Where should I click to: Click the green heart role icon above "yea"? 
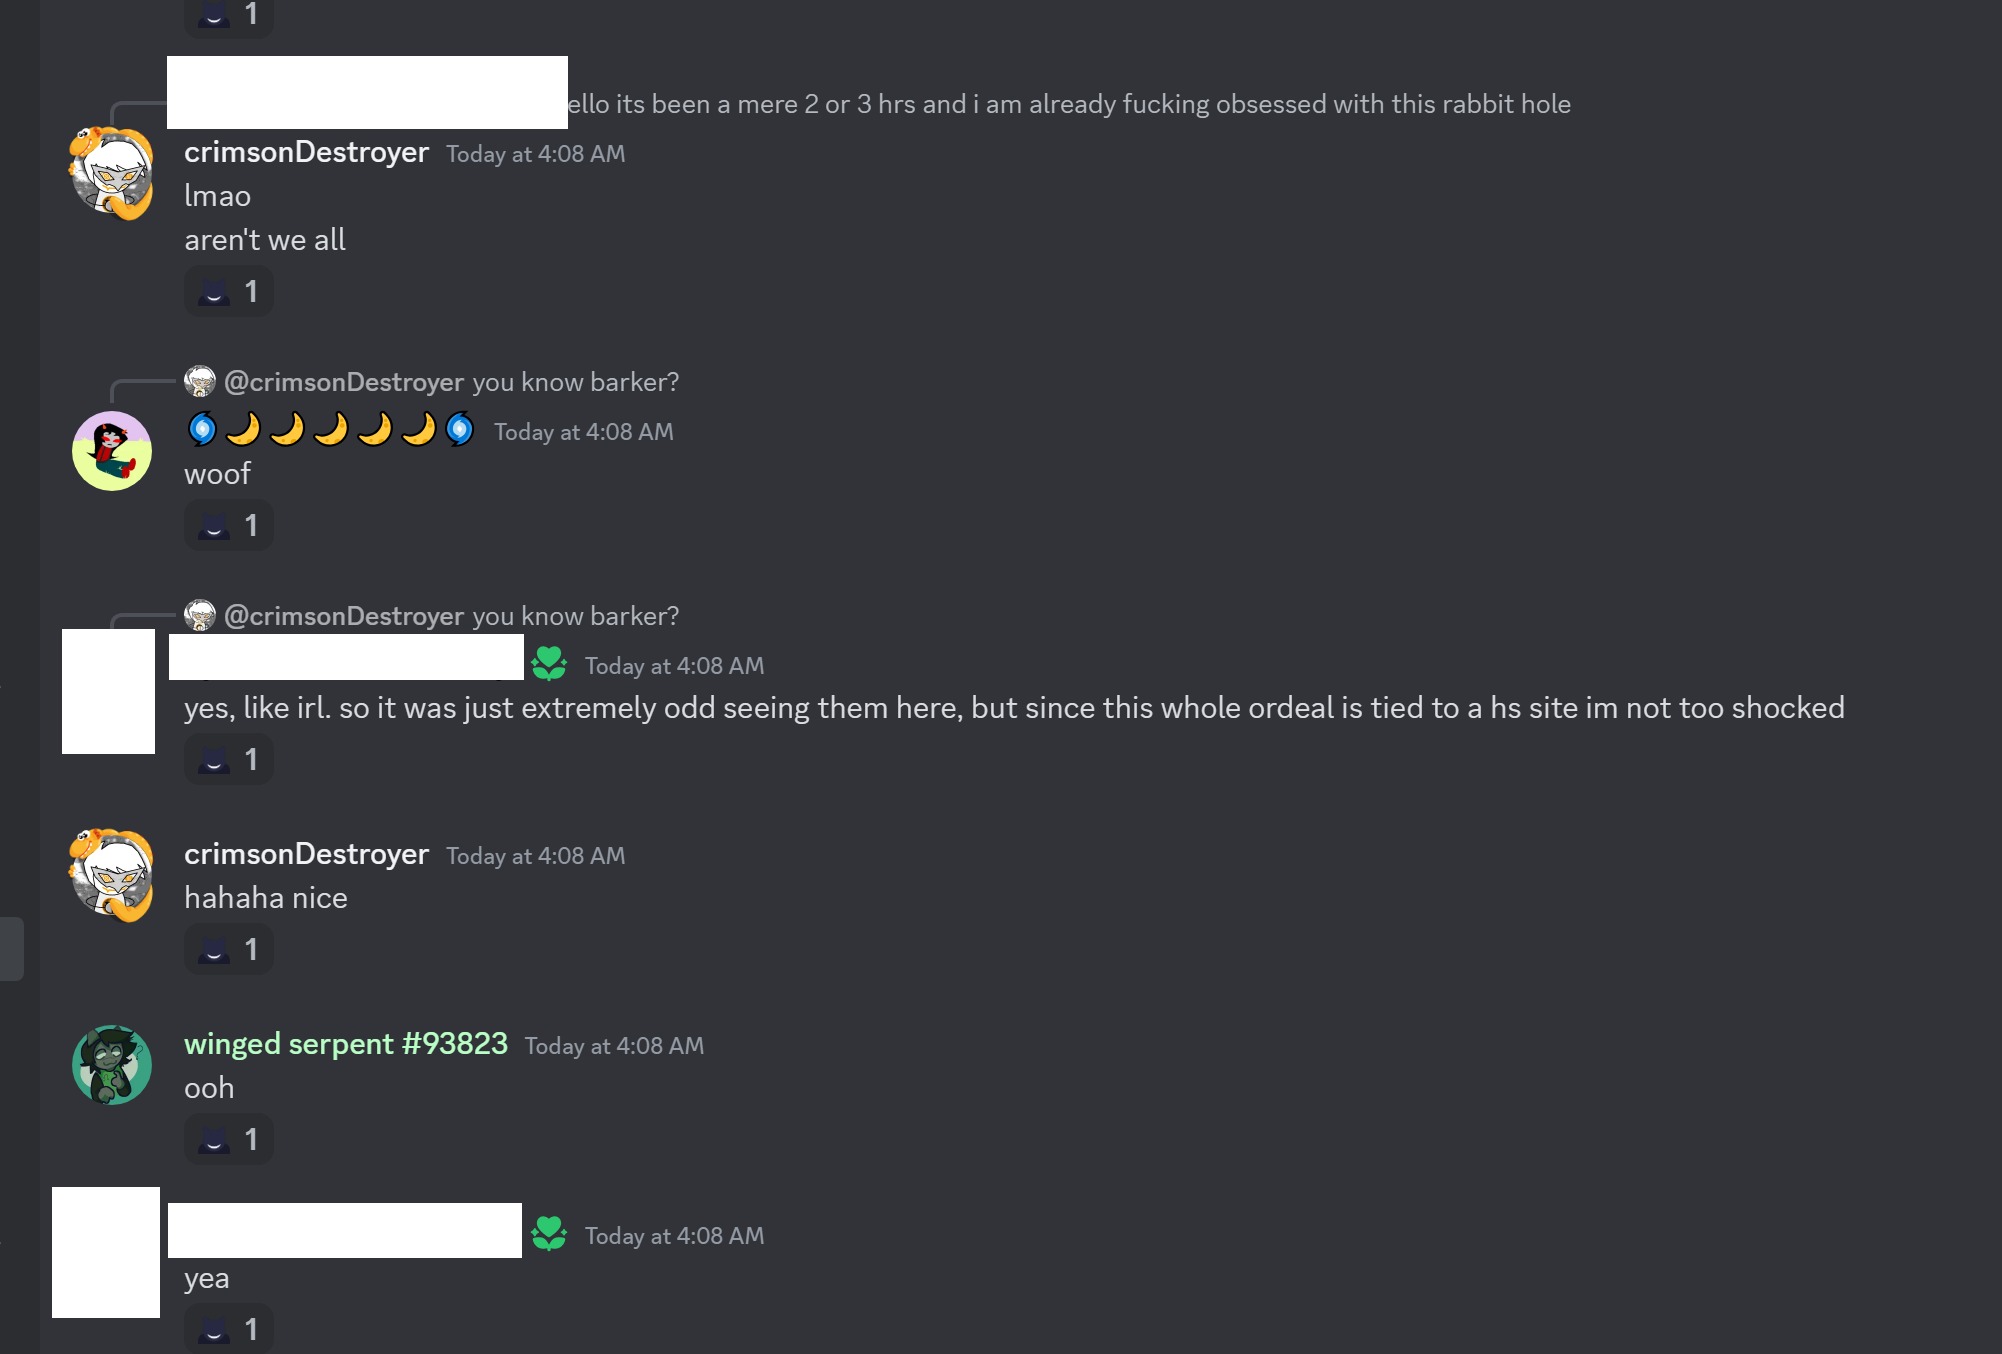tap(549, 1234)
